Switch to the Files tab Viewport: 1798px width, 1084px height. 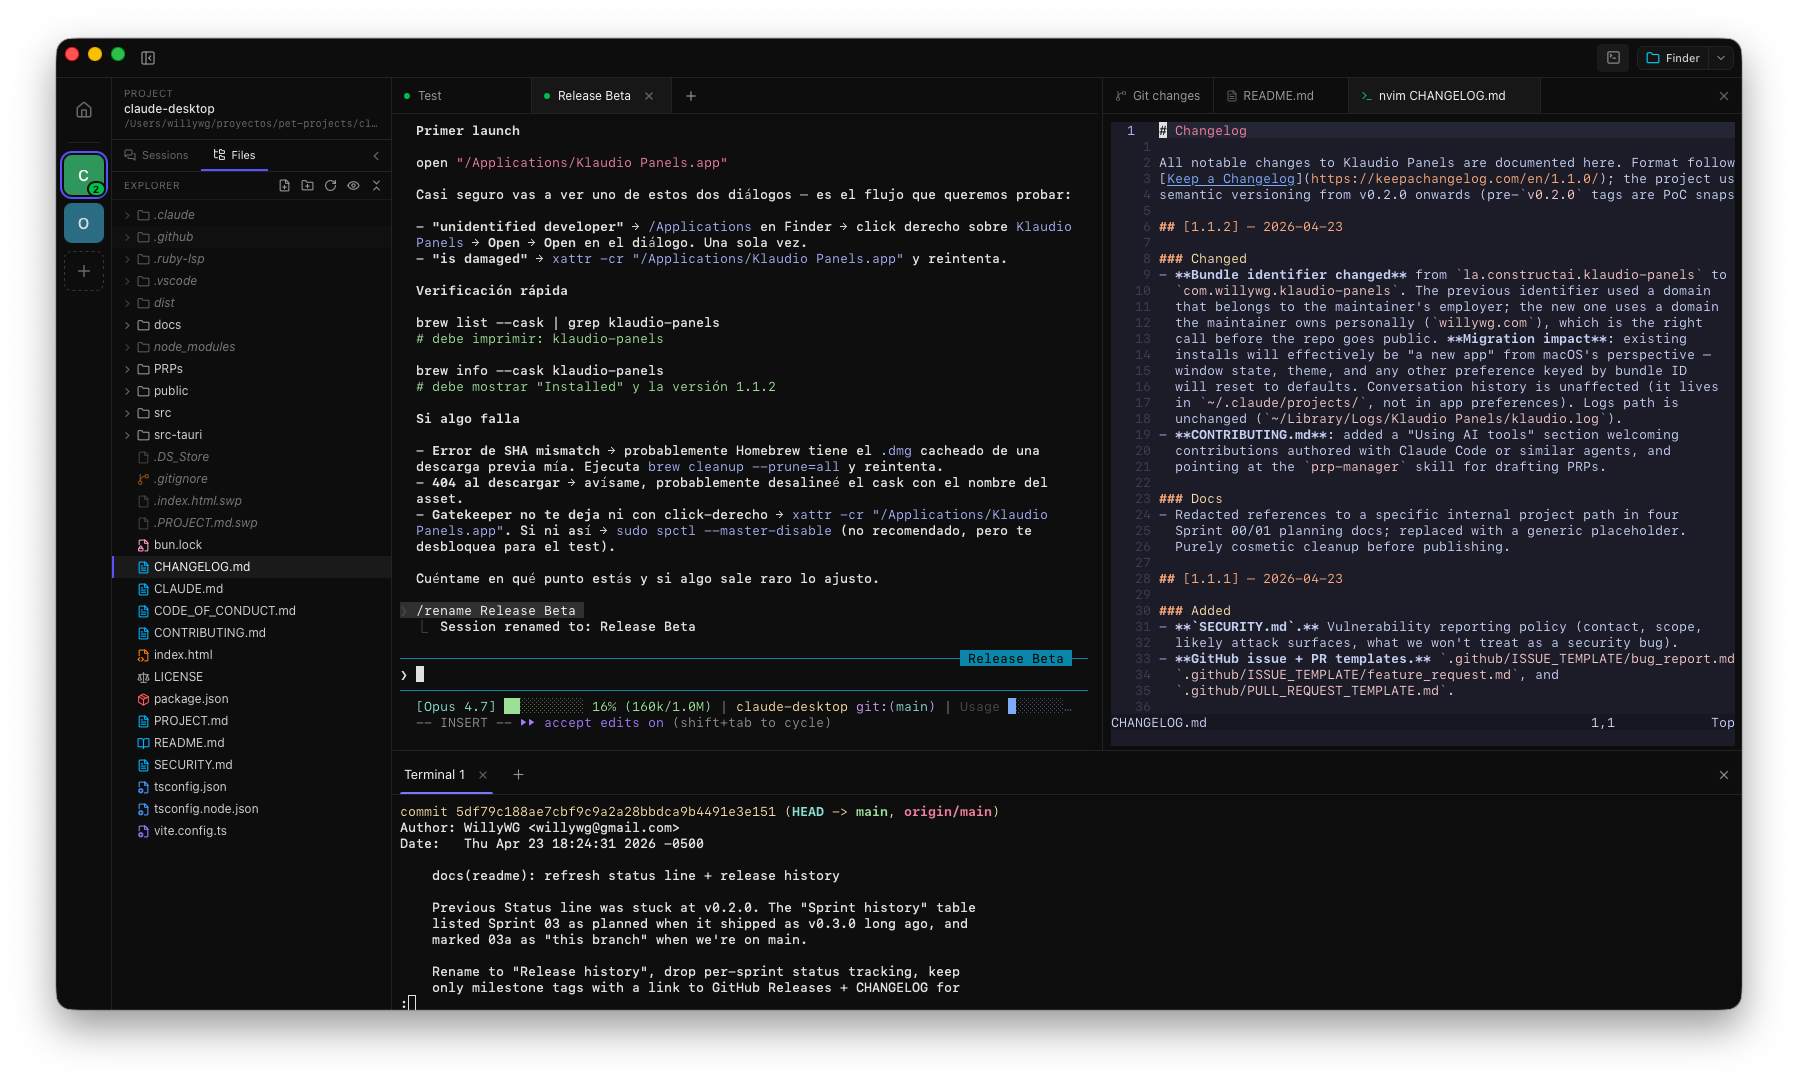pos(234,155)
